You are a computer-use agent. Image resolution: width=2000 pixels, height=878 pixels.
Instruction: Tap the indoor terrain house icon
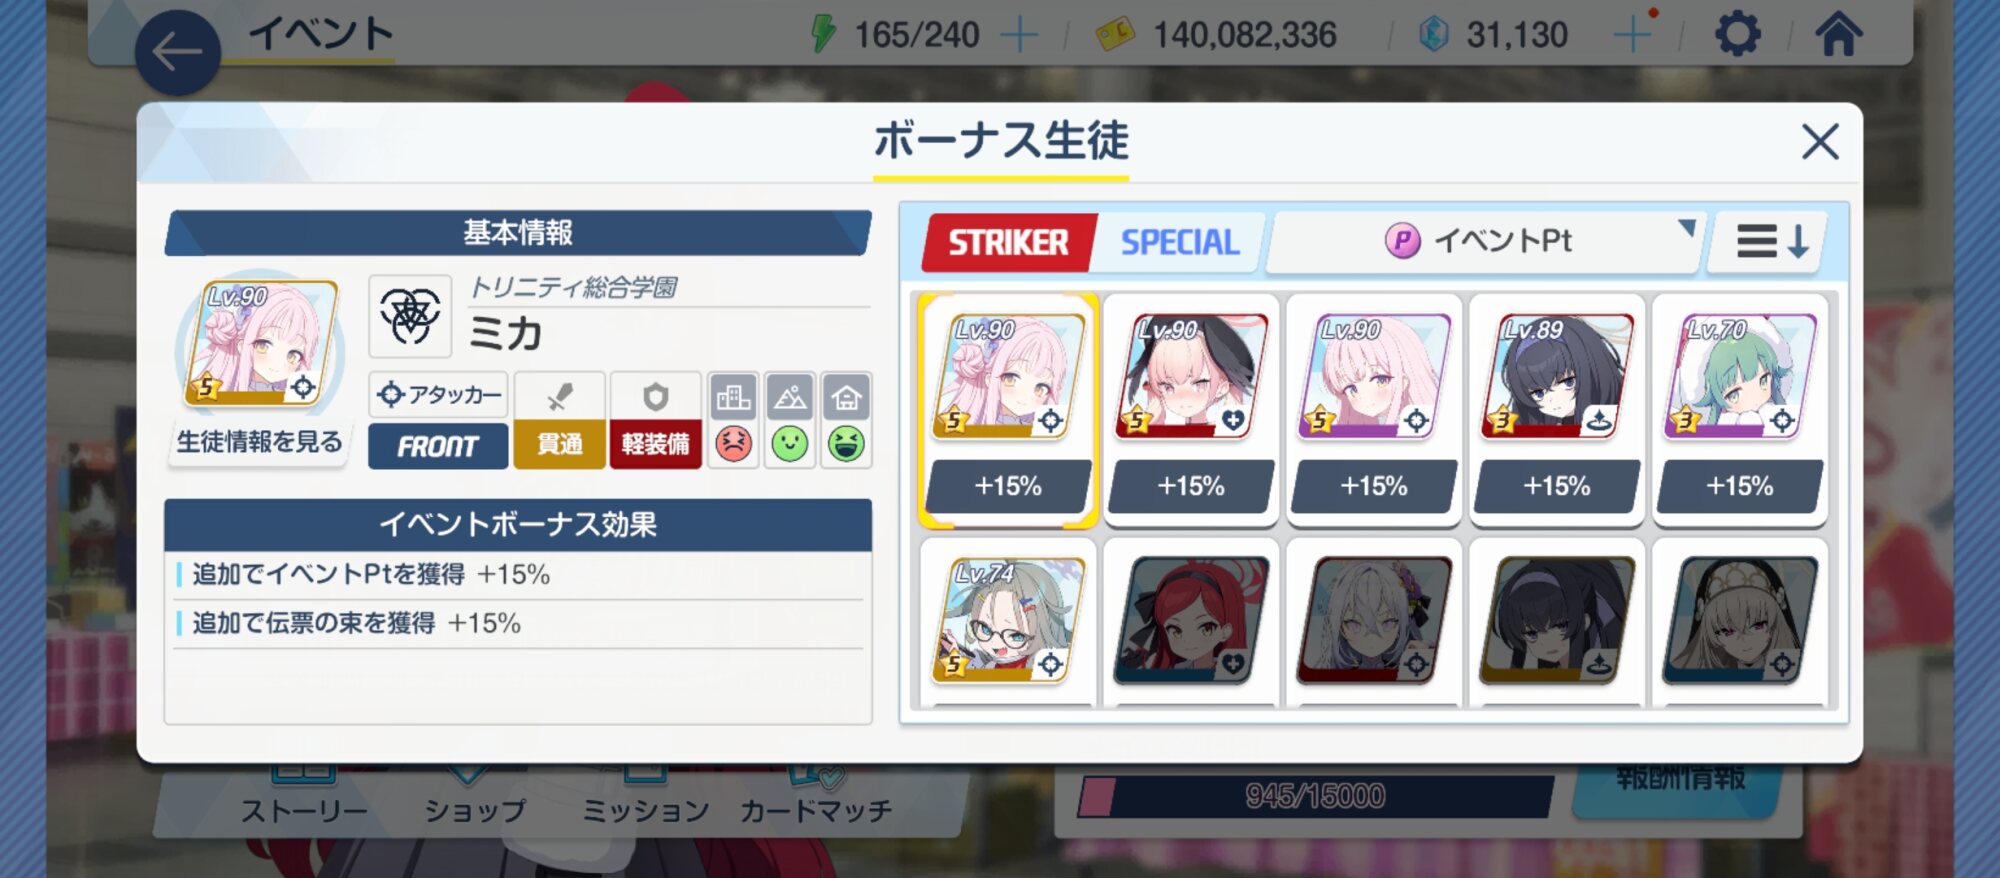pyautogui.click(x=846, y=398)
